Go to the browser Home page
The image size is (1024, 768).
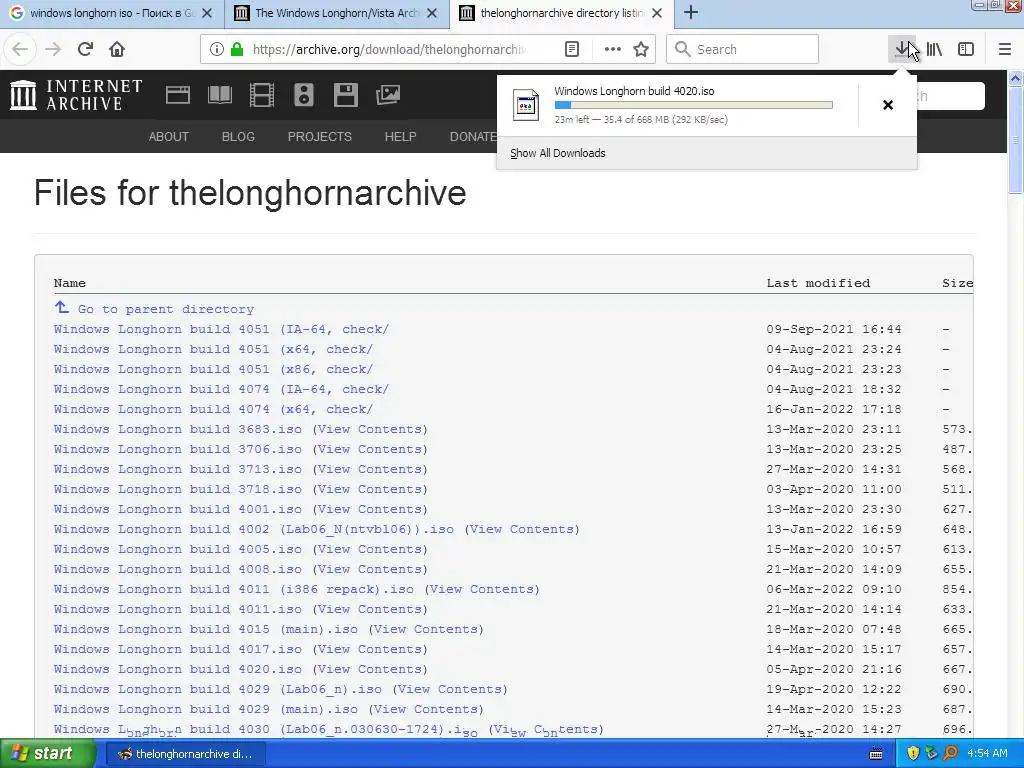tap(117, 49)
